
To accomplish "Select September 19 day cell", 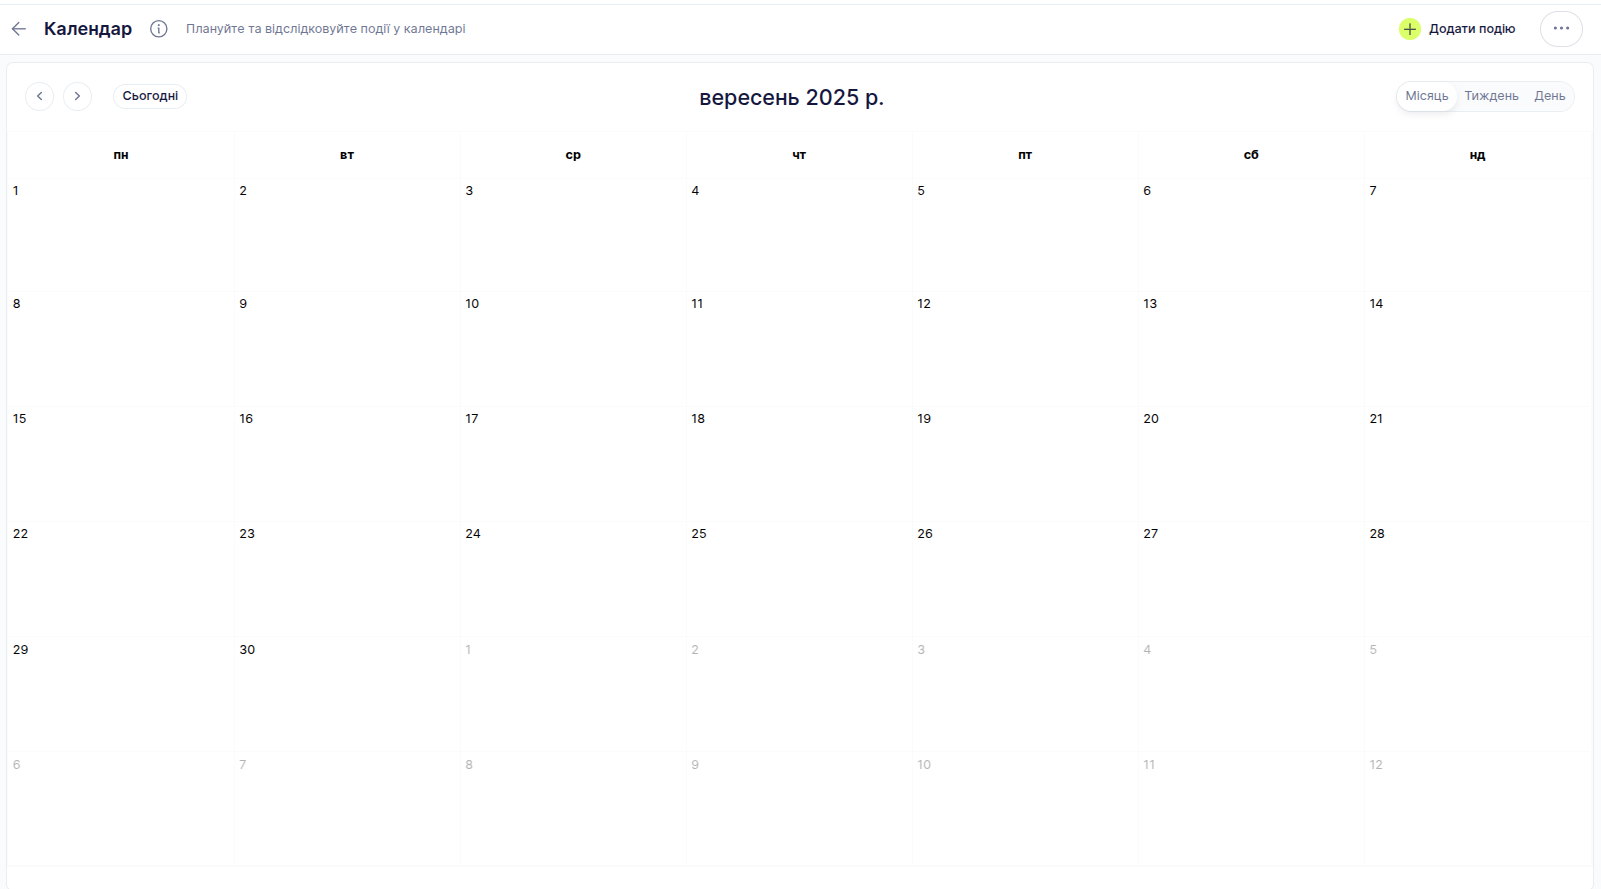I will [x=1025, y=464].
